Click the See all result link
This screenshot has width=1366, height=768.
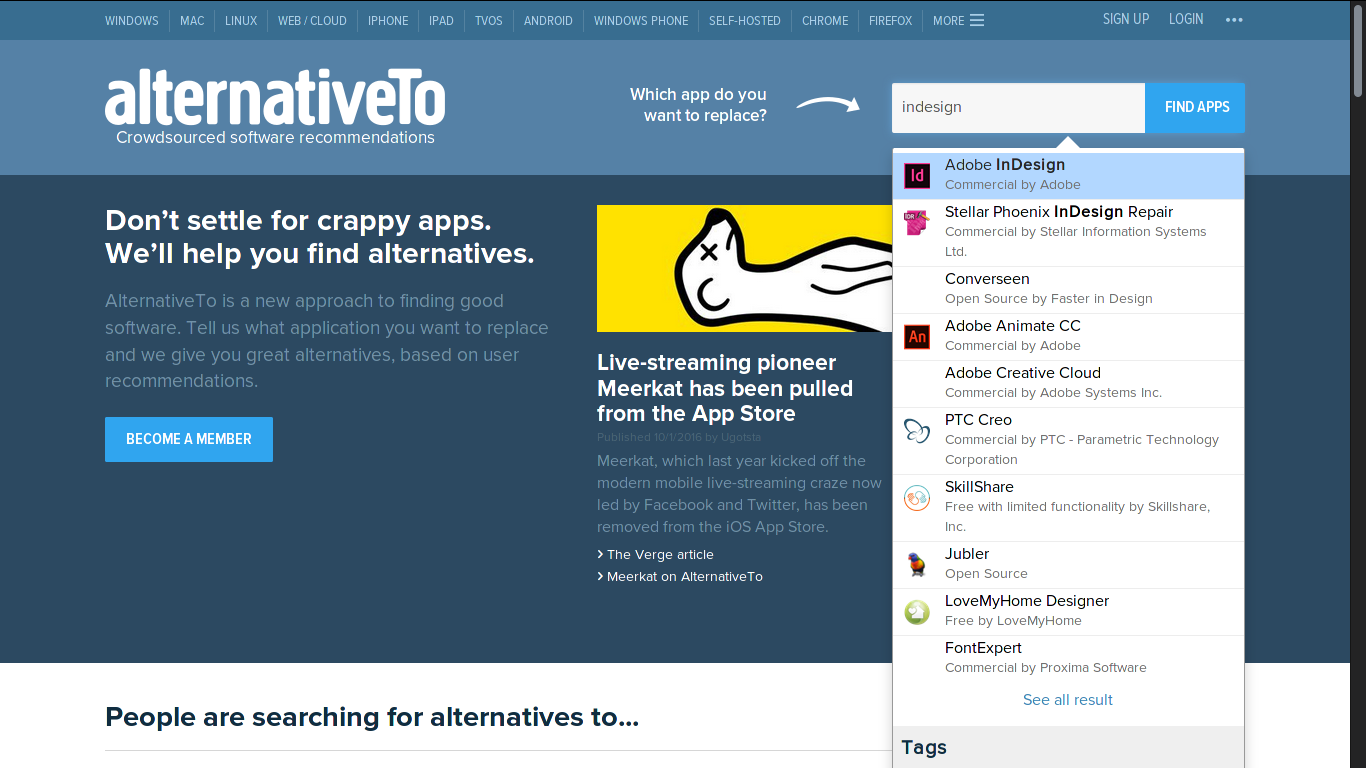coord(1068,700)
